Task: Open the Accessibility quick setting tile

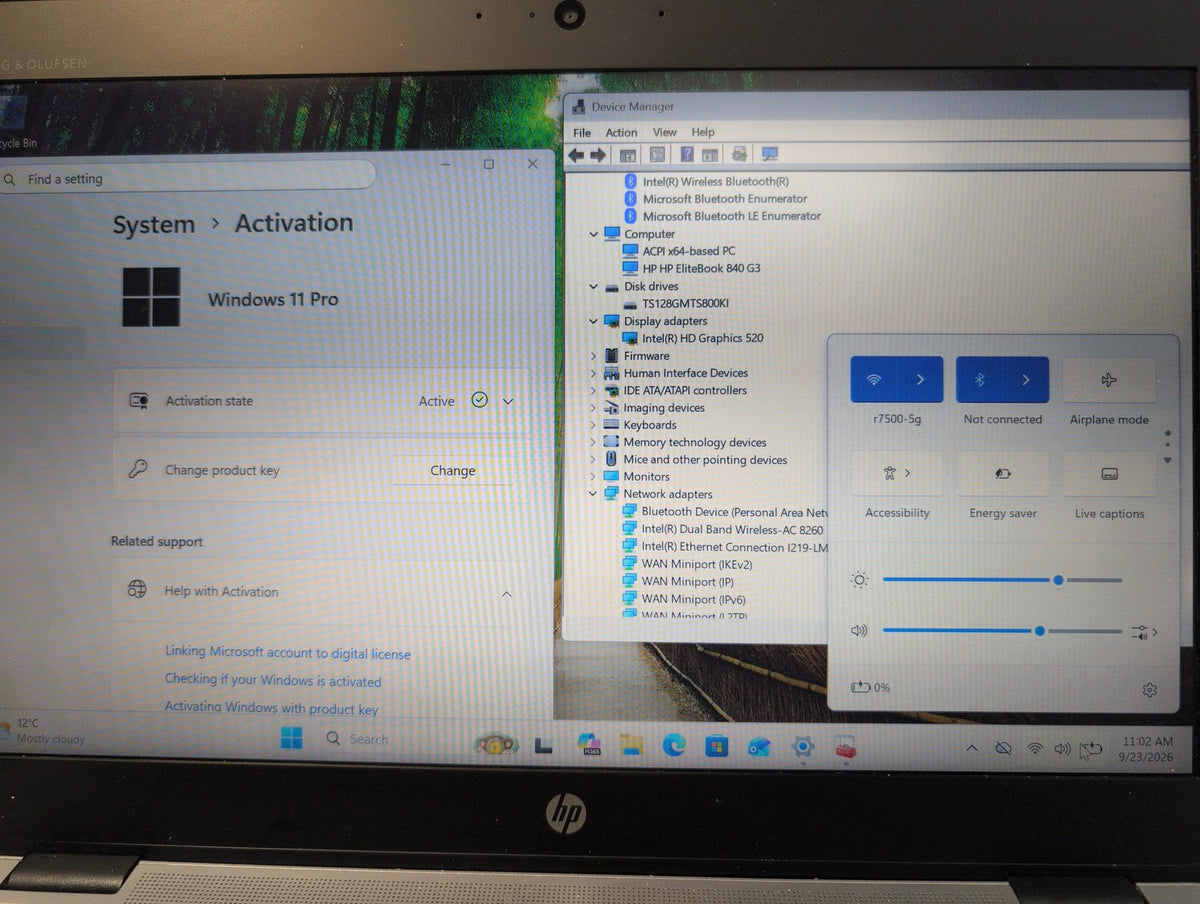Action: [x=897, y=473]
